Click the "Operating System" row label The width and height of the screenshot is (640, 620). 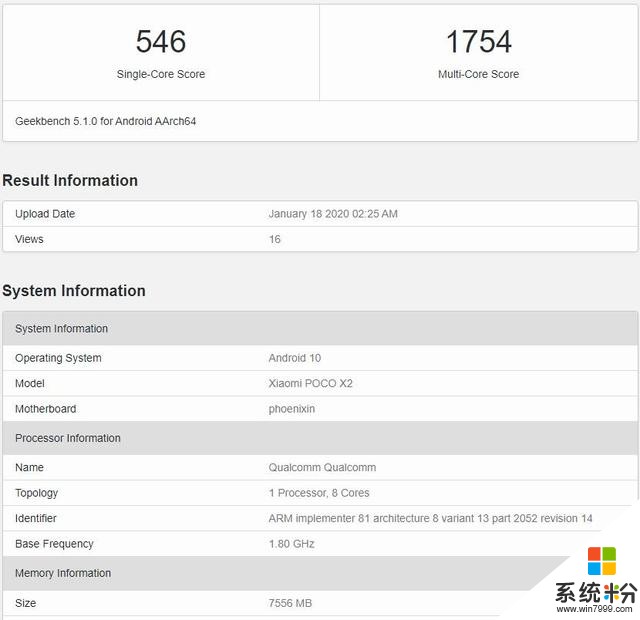tap(58, 358)
